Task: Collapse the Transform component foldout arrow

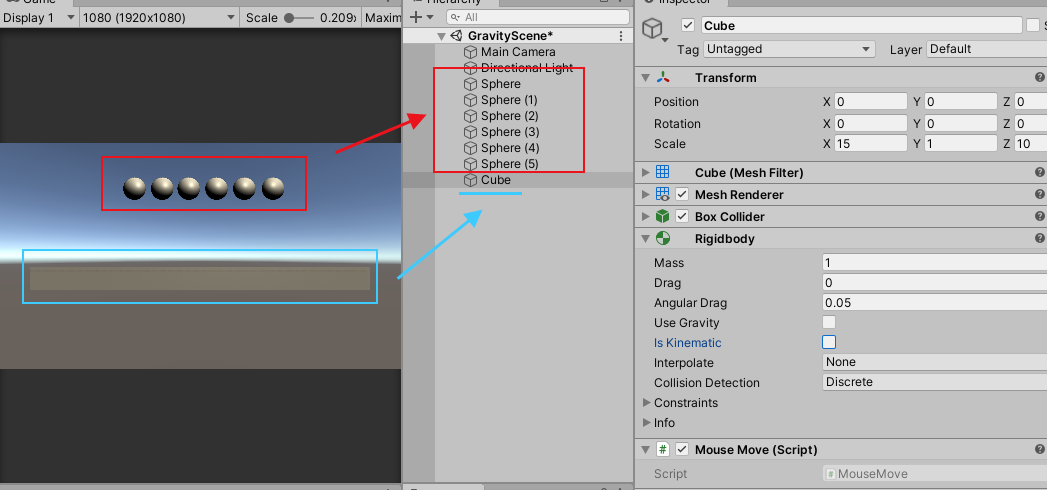Action: [x=645, y=77]
